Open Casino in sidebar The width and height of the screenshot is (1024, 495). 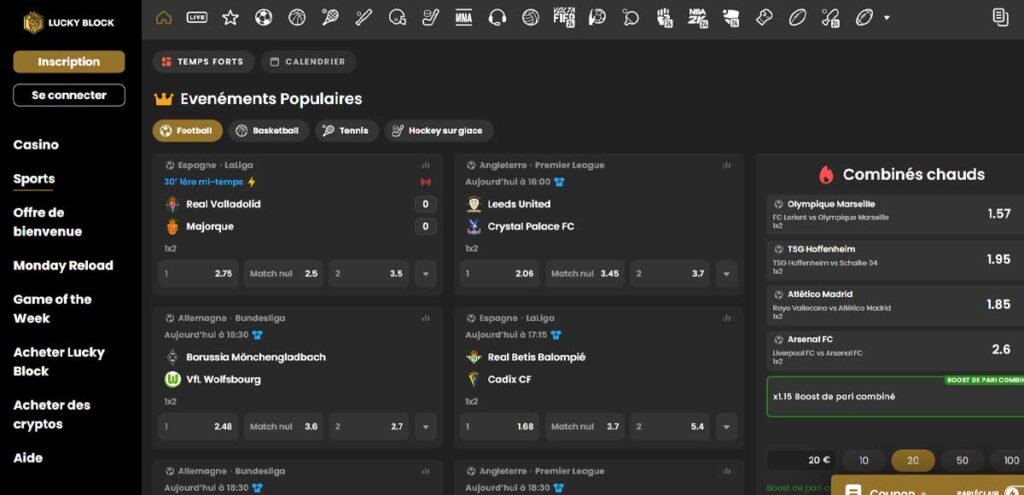(x=36, y=145)
